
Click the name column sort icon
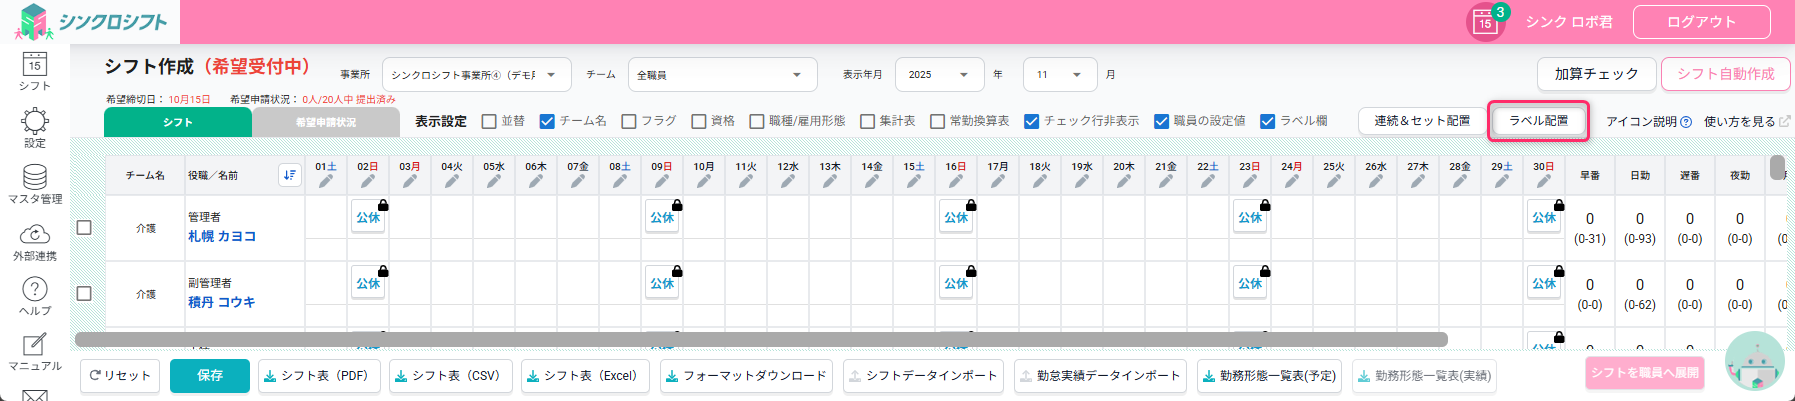(289, 175)
